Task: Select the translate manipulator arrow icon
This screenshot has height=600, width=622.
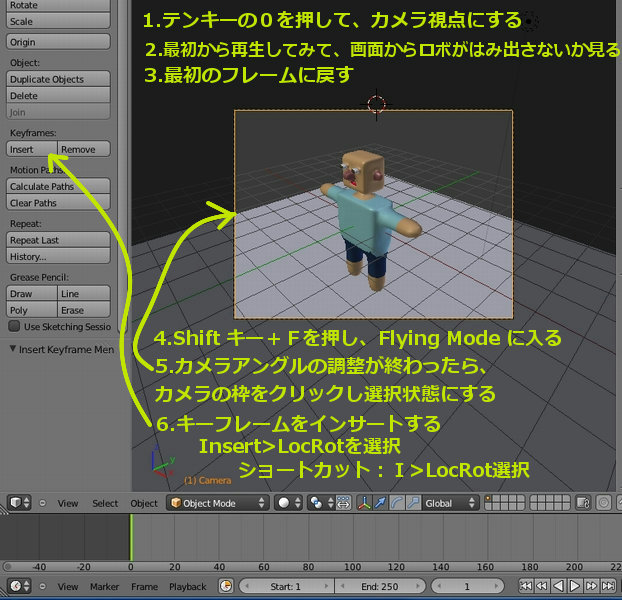Action: click(380, 503)
